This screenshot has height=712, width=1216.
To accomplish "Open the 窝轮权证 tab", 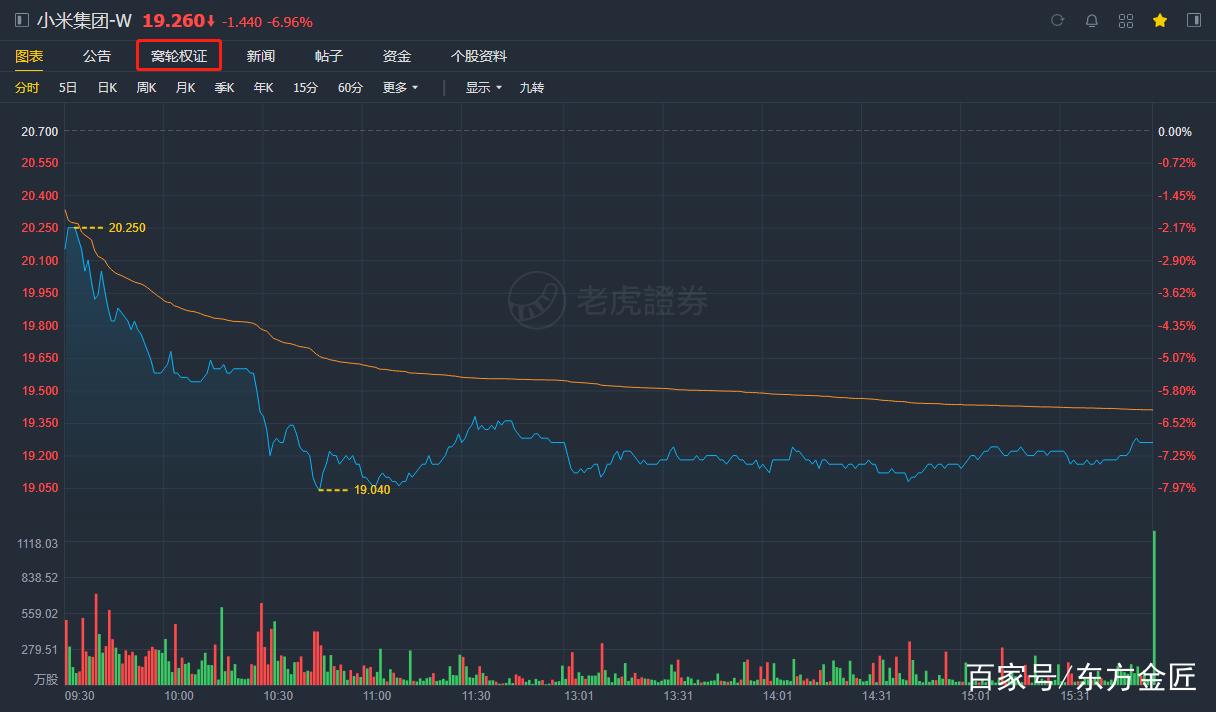I will click(x=179, y=56).
